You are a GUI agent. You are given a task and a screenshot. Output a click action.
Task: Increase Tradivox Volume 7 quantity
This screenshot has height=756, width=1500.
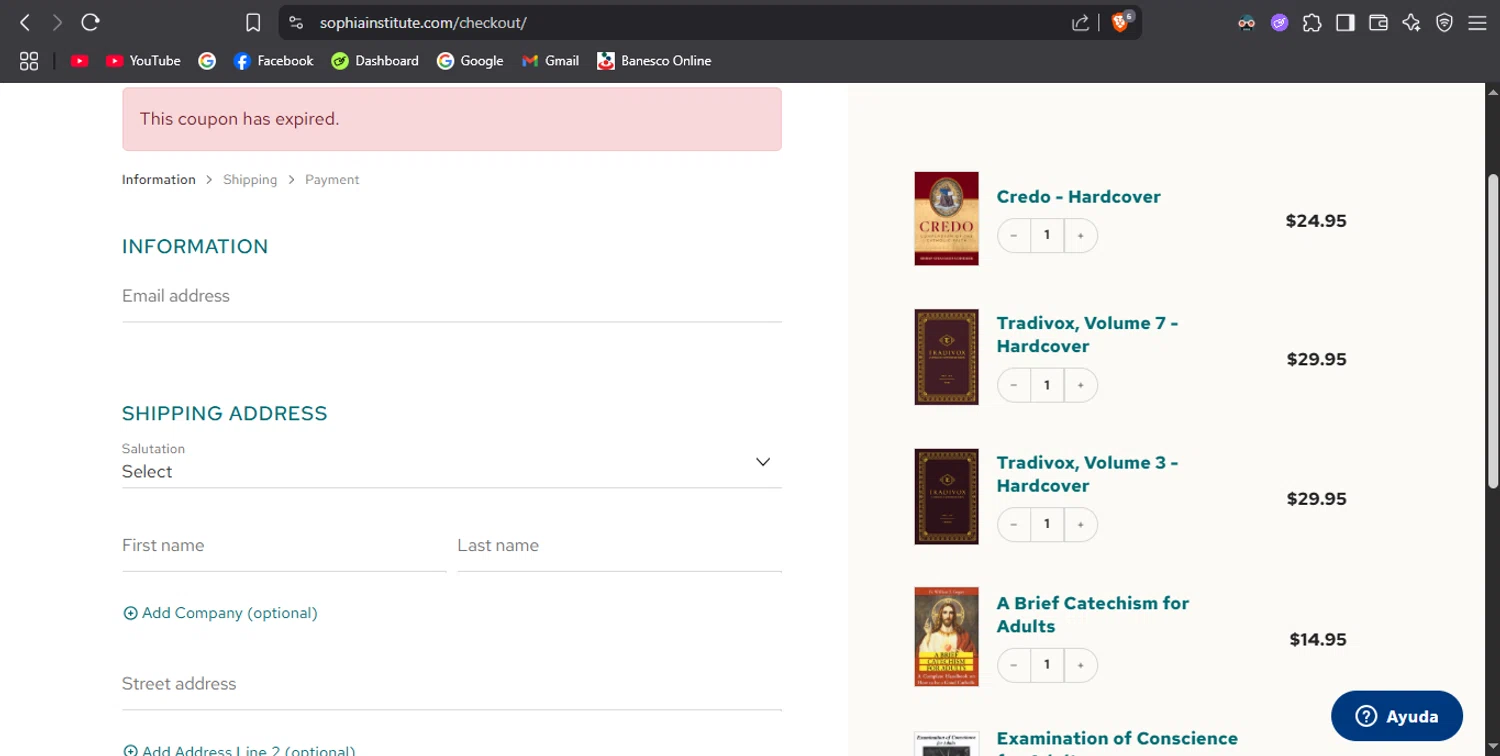[1081, 385]
